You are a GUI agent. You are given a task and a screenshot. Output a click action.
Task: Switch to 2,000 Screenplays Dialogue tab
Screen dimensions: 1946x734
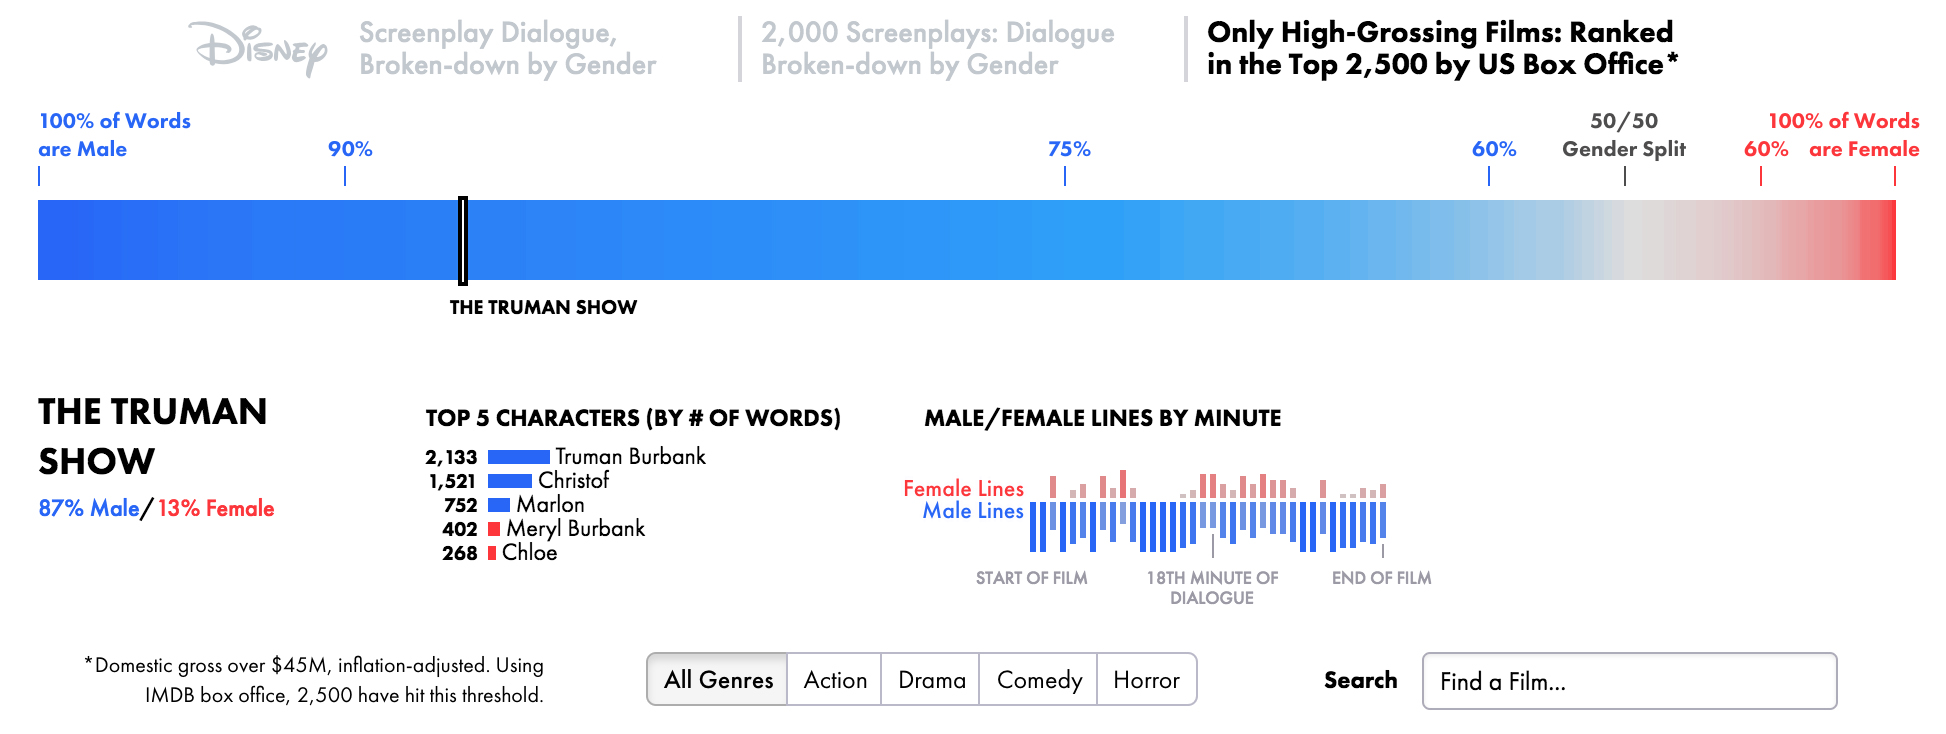coord(937,48)
